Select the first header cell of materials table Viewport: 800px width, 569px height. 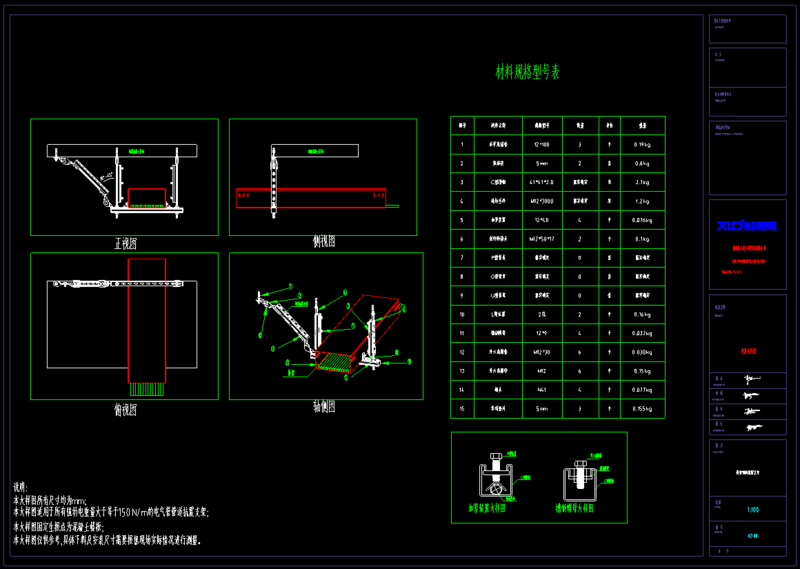[x=462, y=125]
